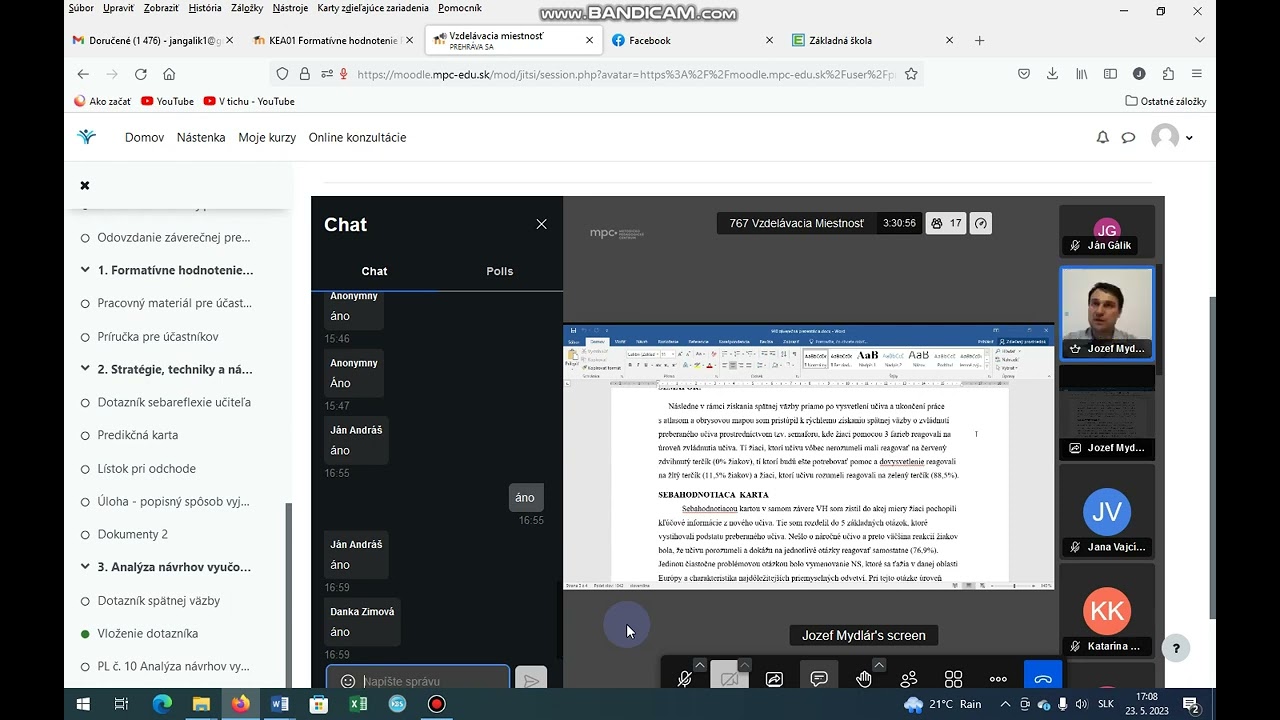Screen dimensions: 1280x720
Task: Close the Chat panel
Action: [x=541, y=224]
